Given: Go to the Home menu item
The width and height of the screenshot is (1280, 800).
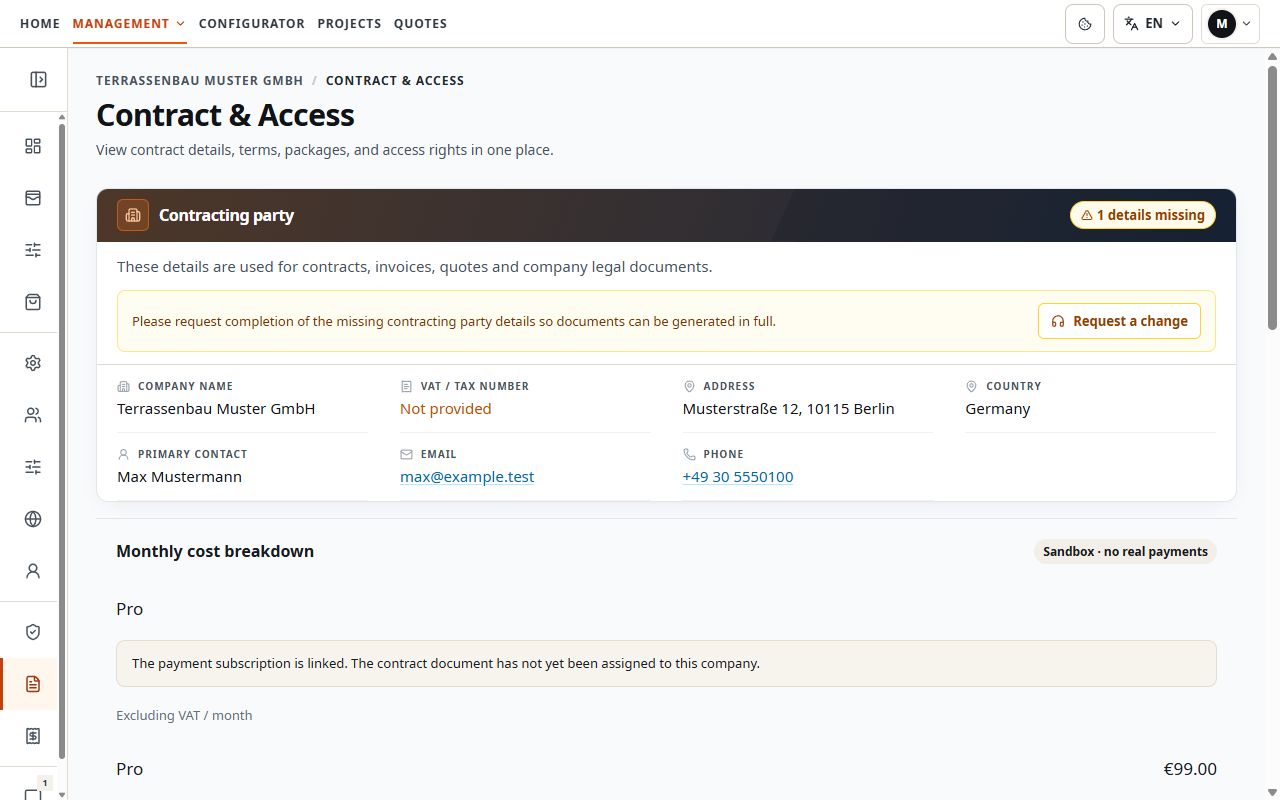Looking at the screenshot, I should coord(40,23).
